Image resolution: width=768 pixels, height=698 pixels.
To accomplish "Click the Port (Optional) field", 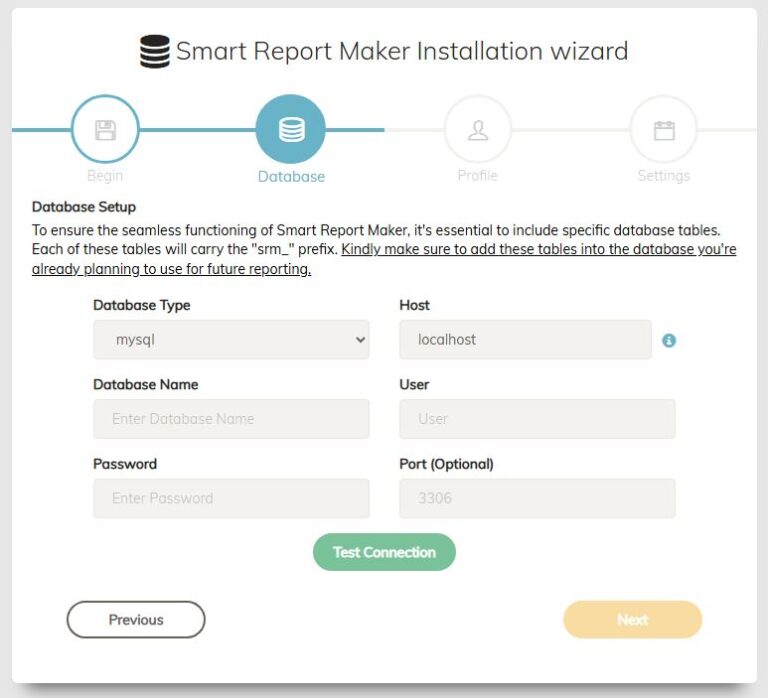I will [x=537, y=498].
